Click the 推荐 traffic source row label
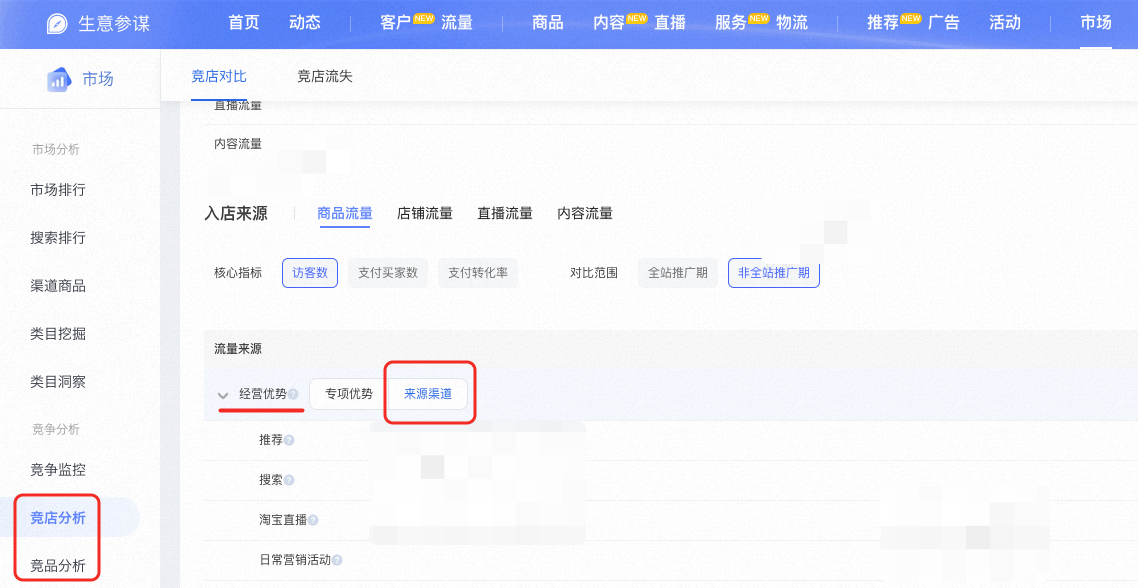The width and height of the screenshot is (1138, 588). (271, 440)
